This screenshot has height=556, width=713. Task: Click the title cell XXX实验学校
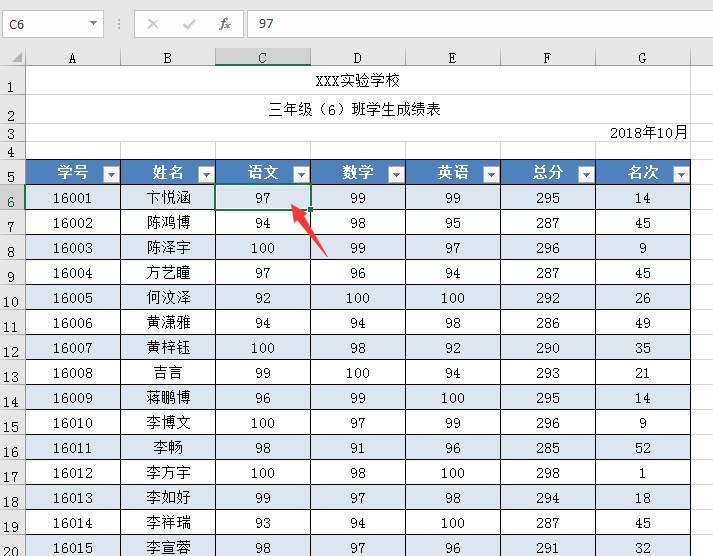tap(358, 81)
